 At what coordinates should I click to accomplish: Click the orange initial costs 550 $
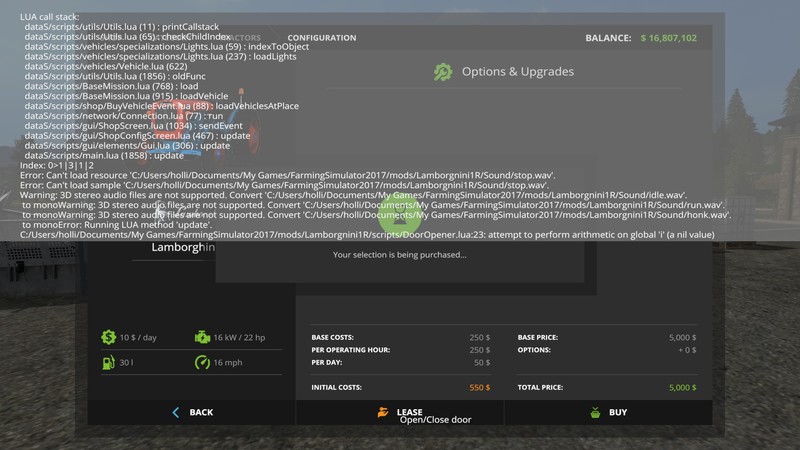479,387
